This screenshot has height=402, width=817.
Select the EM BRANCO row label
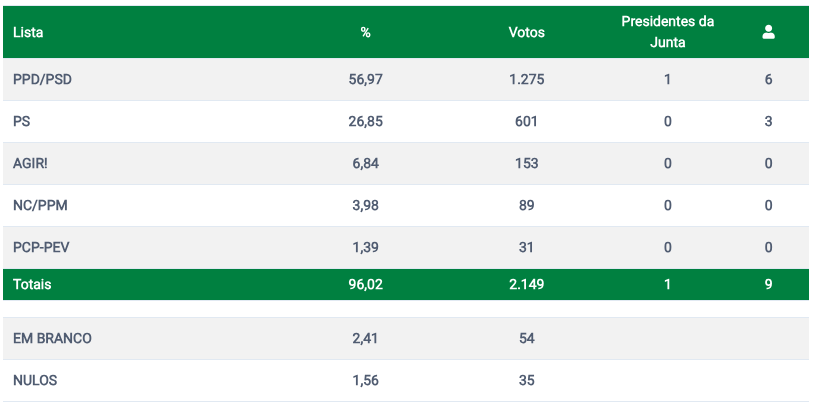[x=52, y=338]
